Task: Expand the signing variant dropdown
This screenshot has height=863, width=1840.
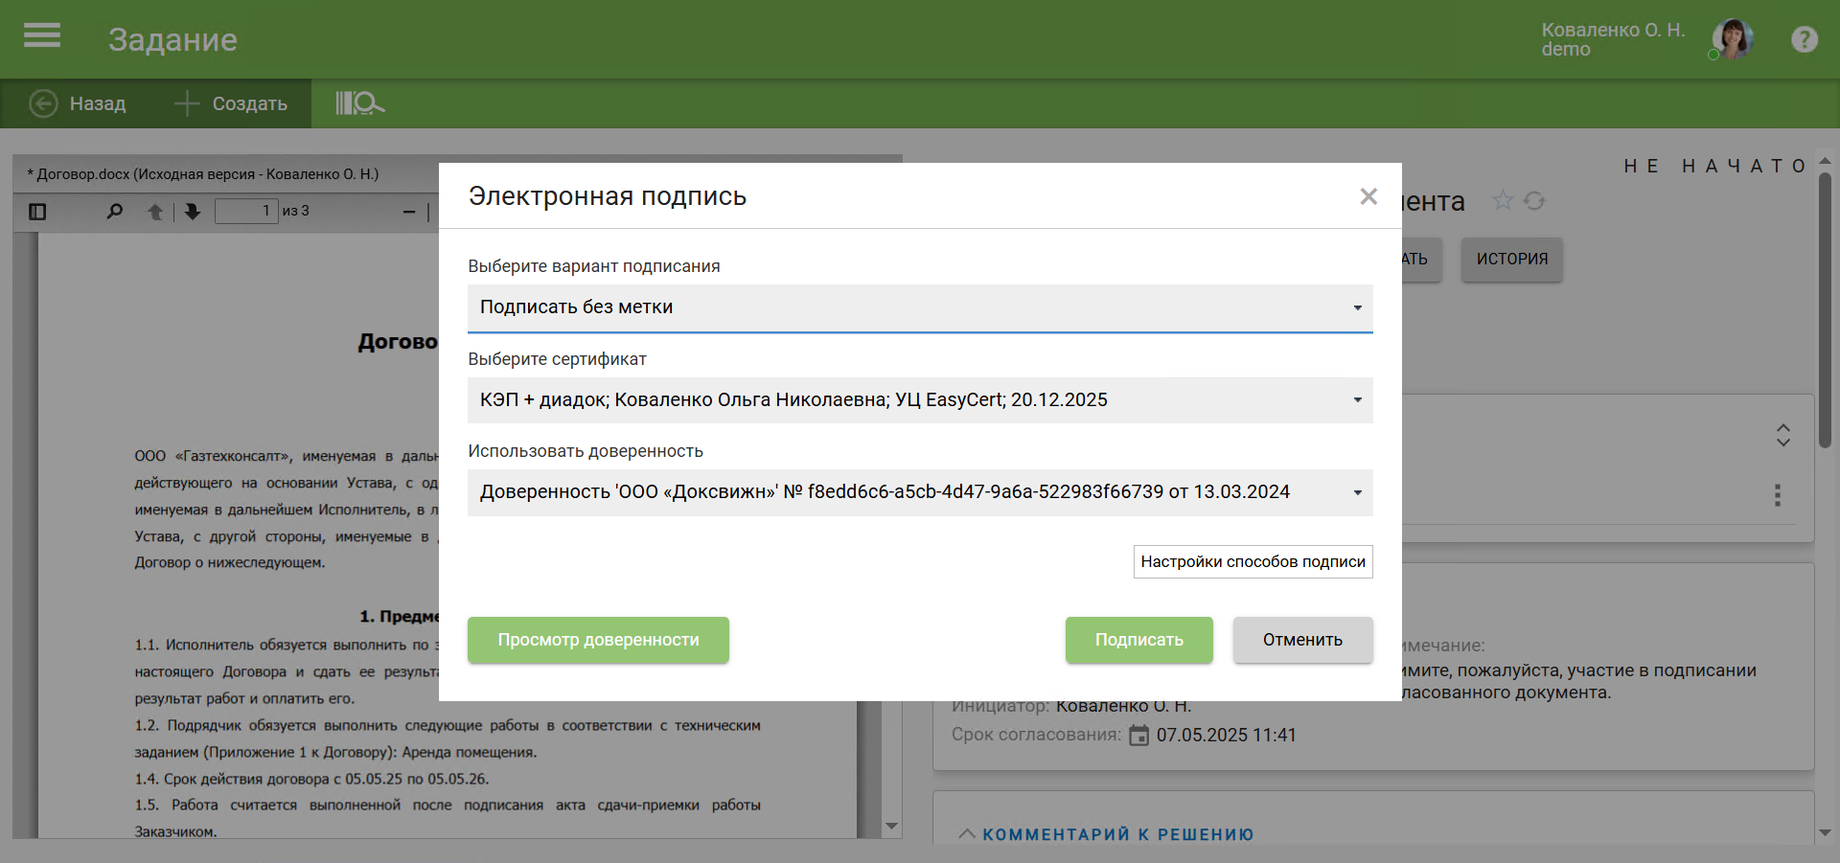Action: [x=919, y=308]
